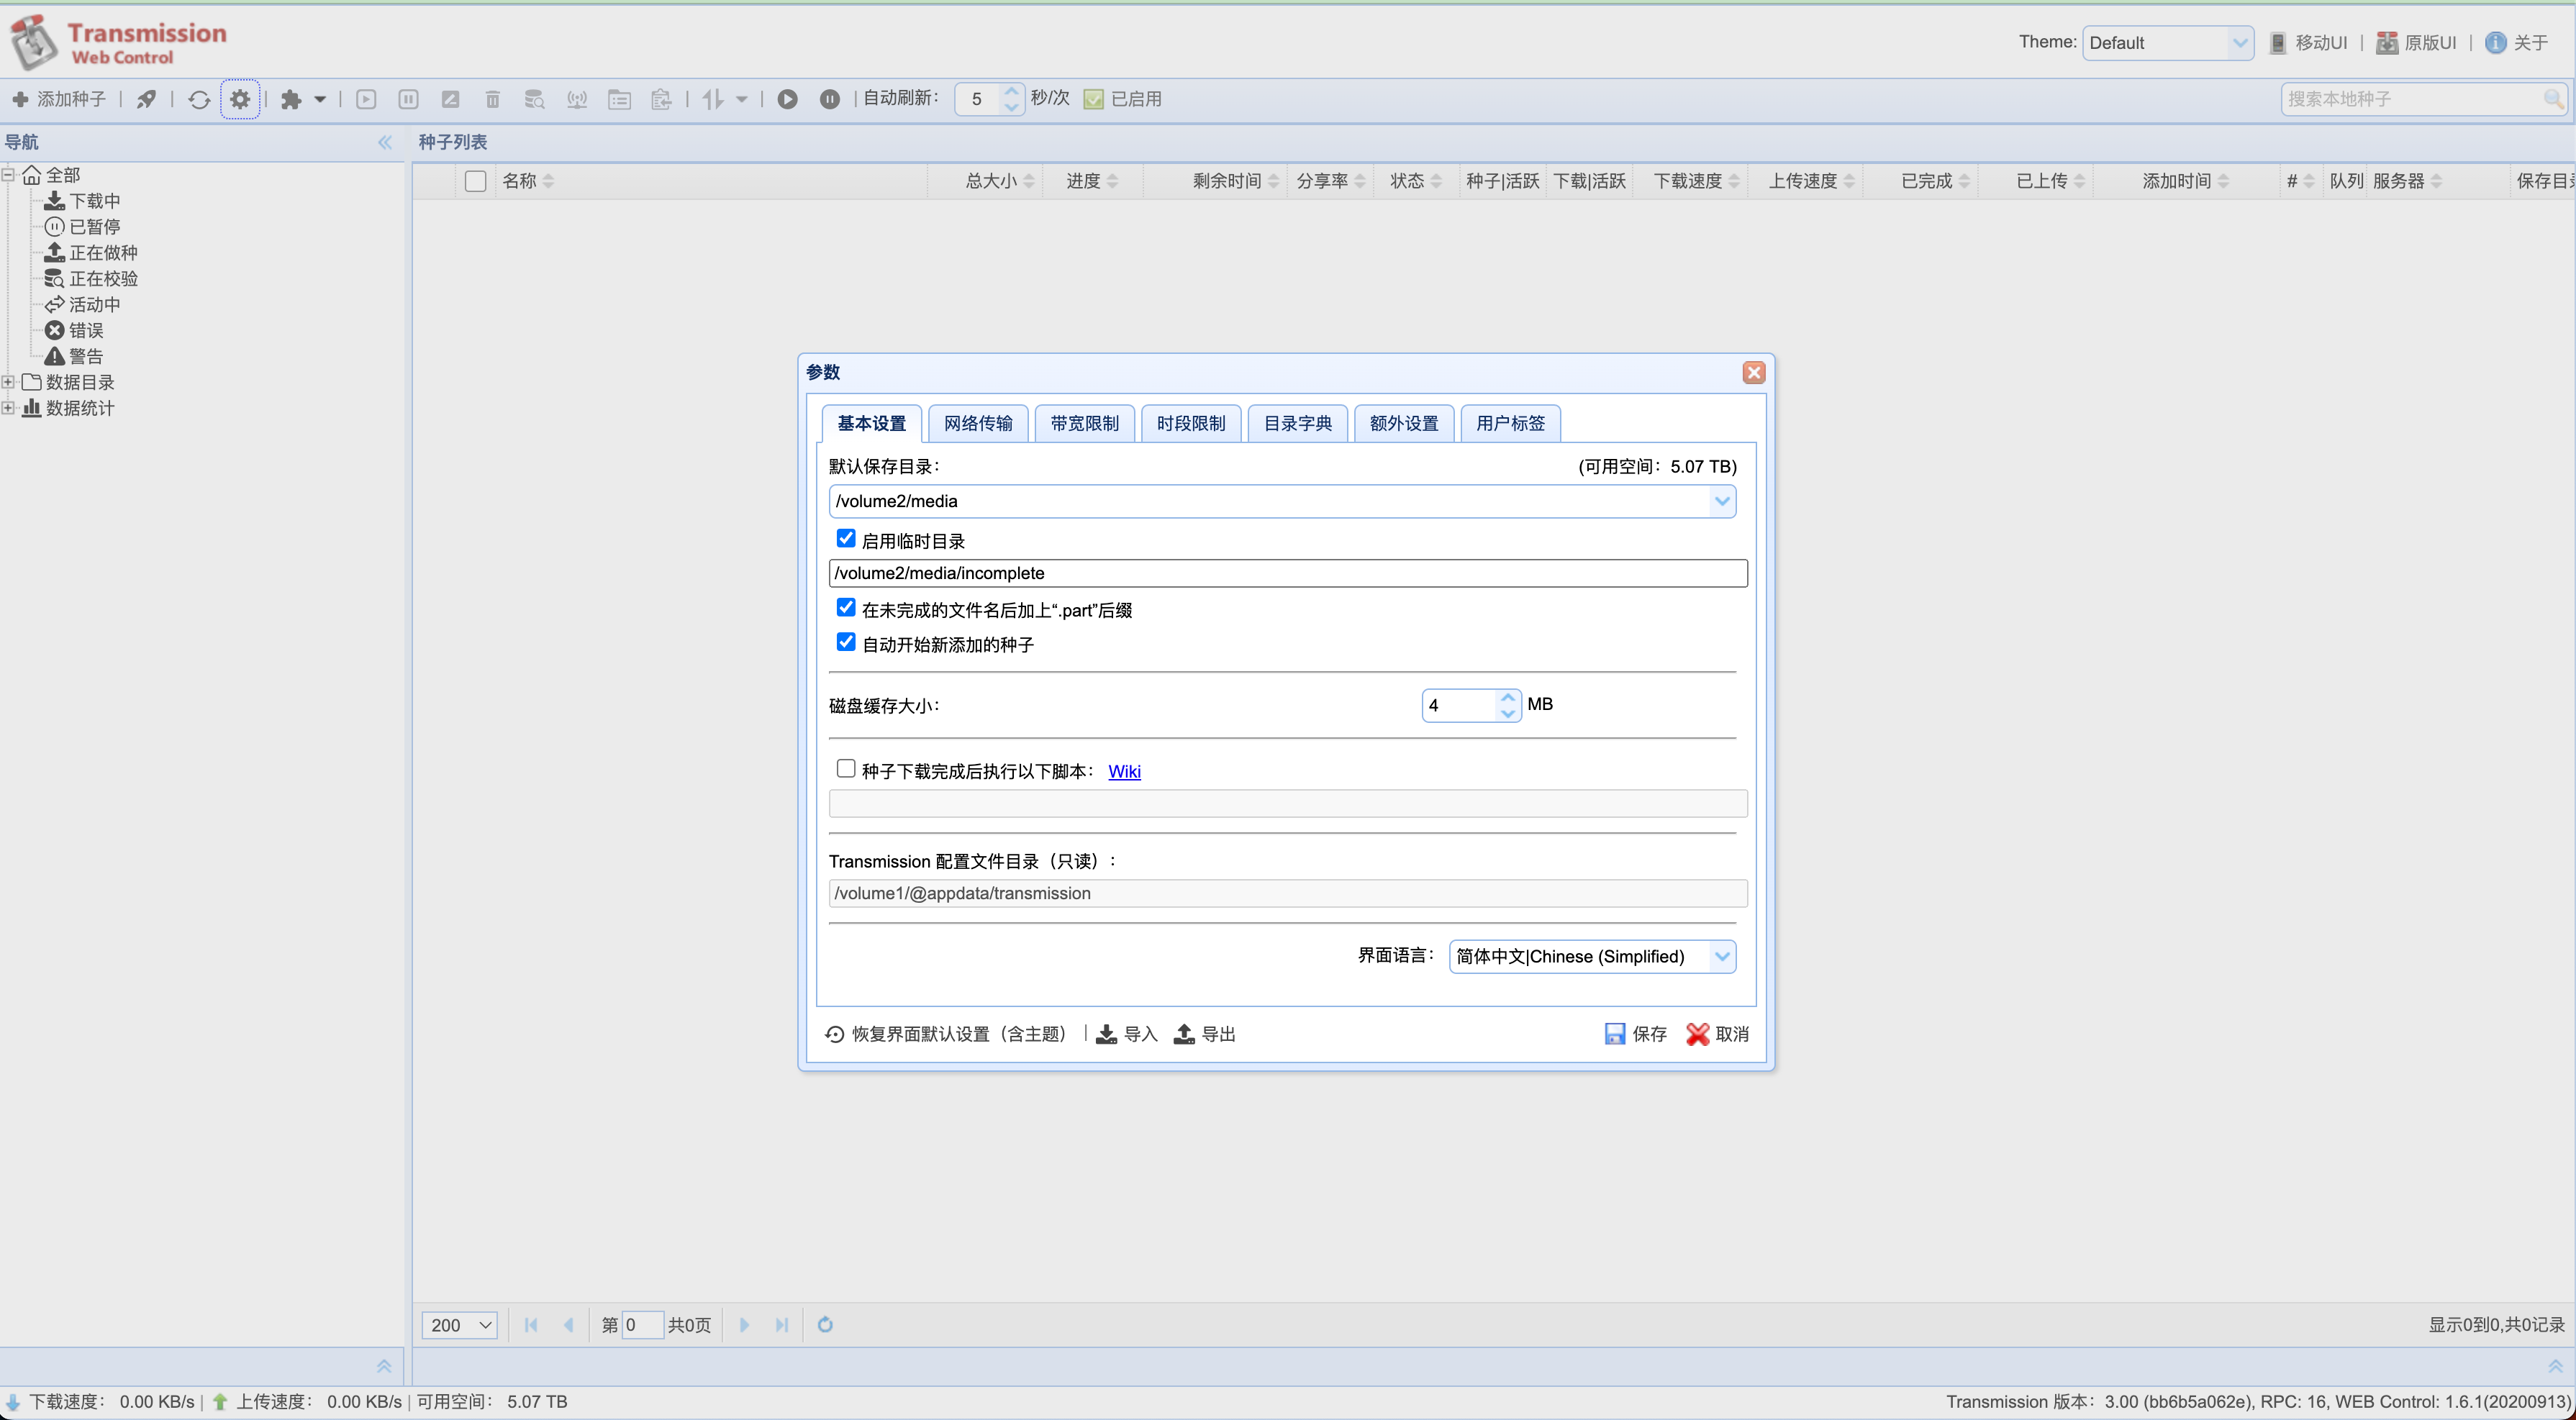The image size is (2576, 1420).
Task: Toggle the rocket alt-speed icon
Action: click(147, 99)
